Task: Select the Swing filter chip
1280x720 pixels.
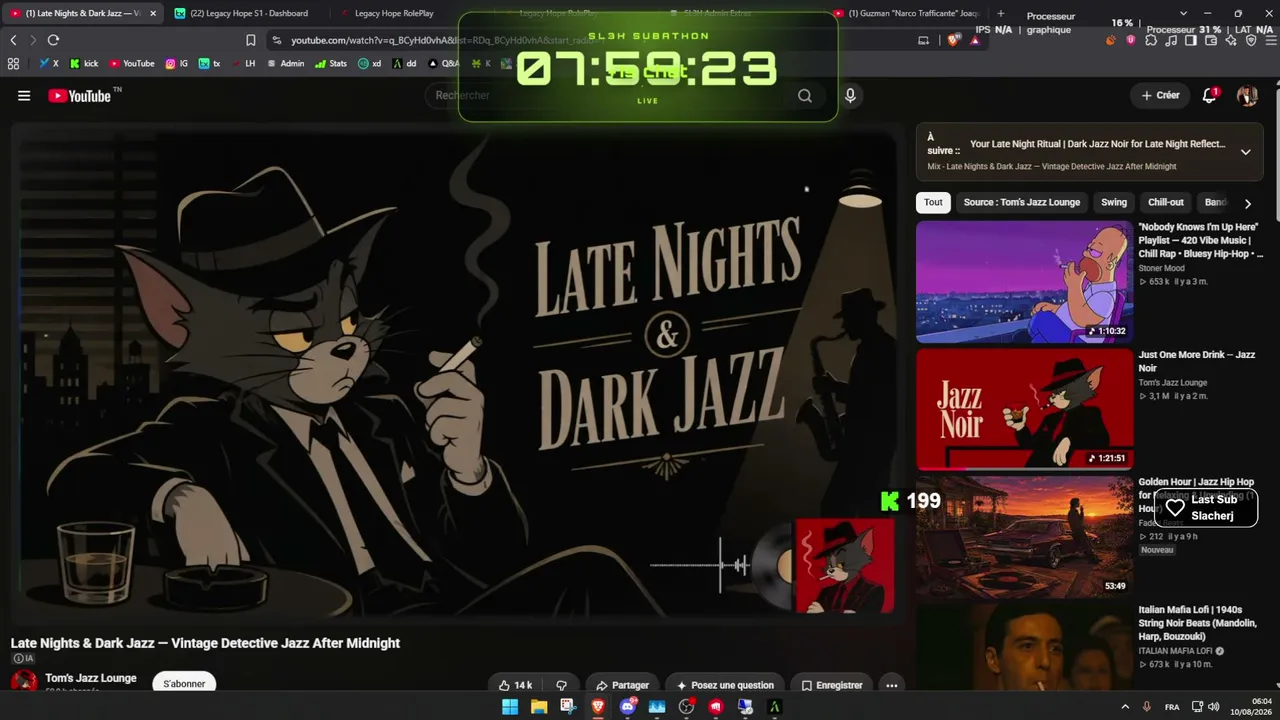Action: click(x=1114, y=202)
